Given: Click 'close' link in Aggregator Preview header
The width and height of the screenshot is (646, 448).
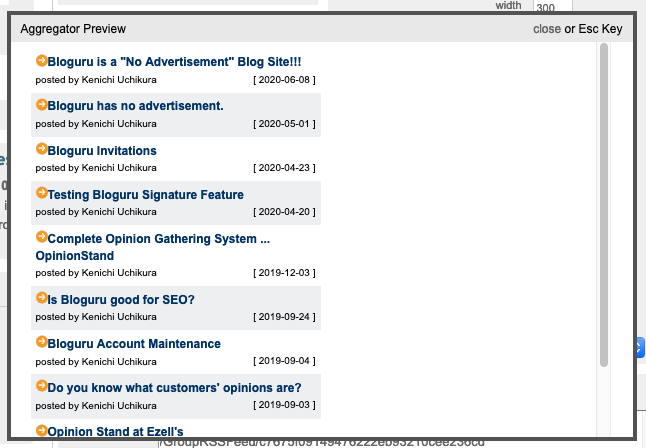Looking at the screenshot, I should (x=547, y=29).
